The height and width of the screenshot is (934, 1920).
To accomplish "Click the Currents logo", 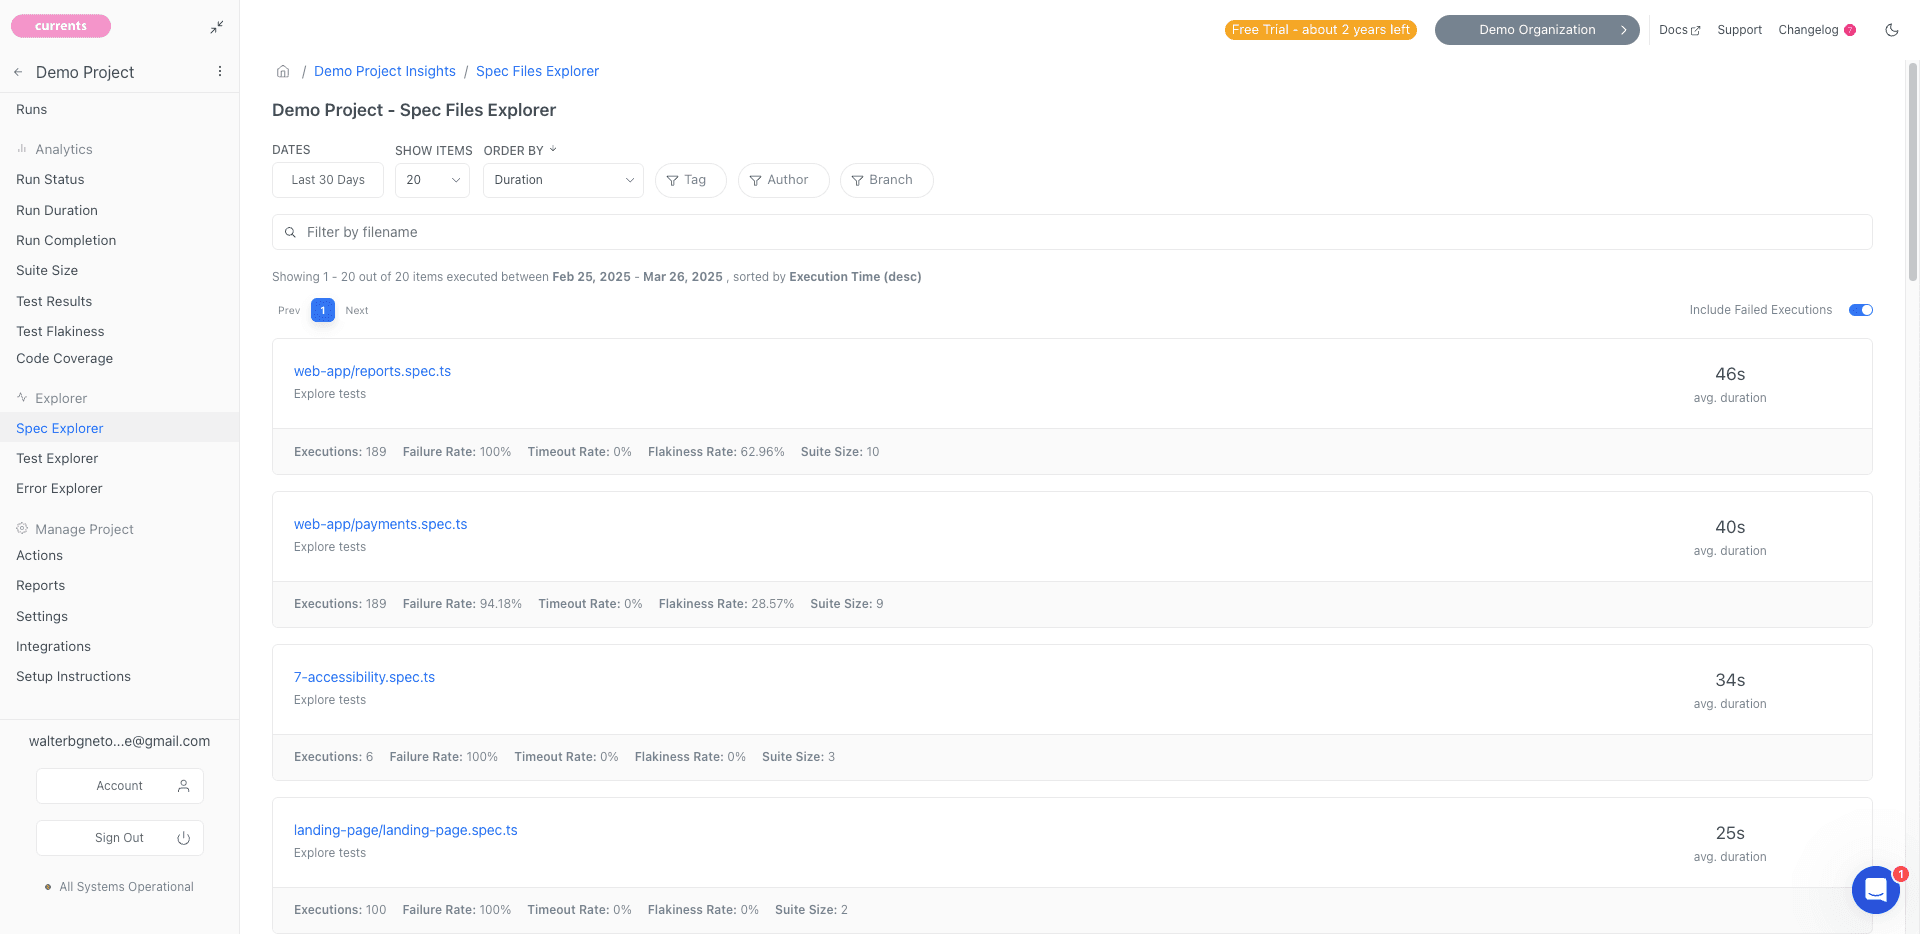I will tap(61, 26).
